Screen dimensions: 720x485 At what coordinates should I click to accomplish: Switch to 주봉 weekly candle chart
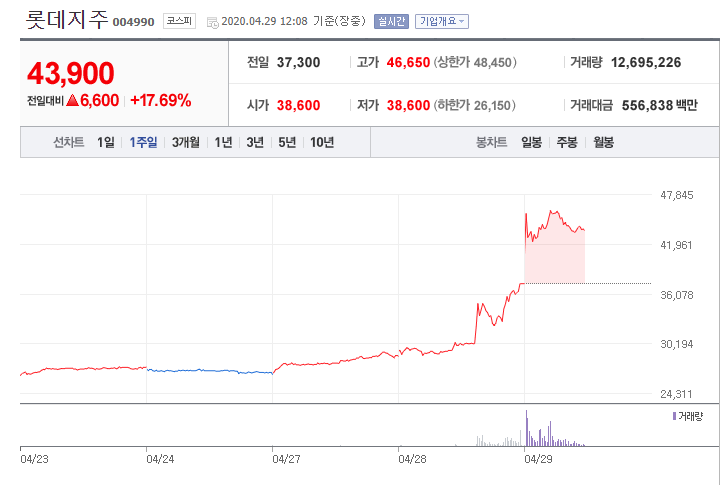(567, 142)
